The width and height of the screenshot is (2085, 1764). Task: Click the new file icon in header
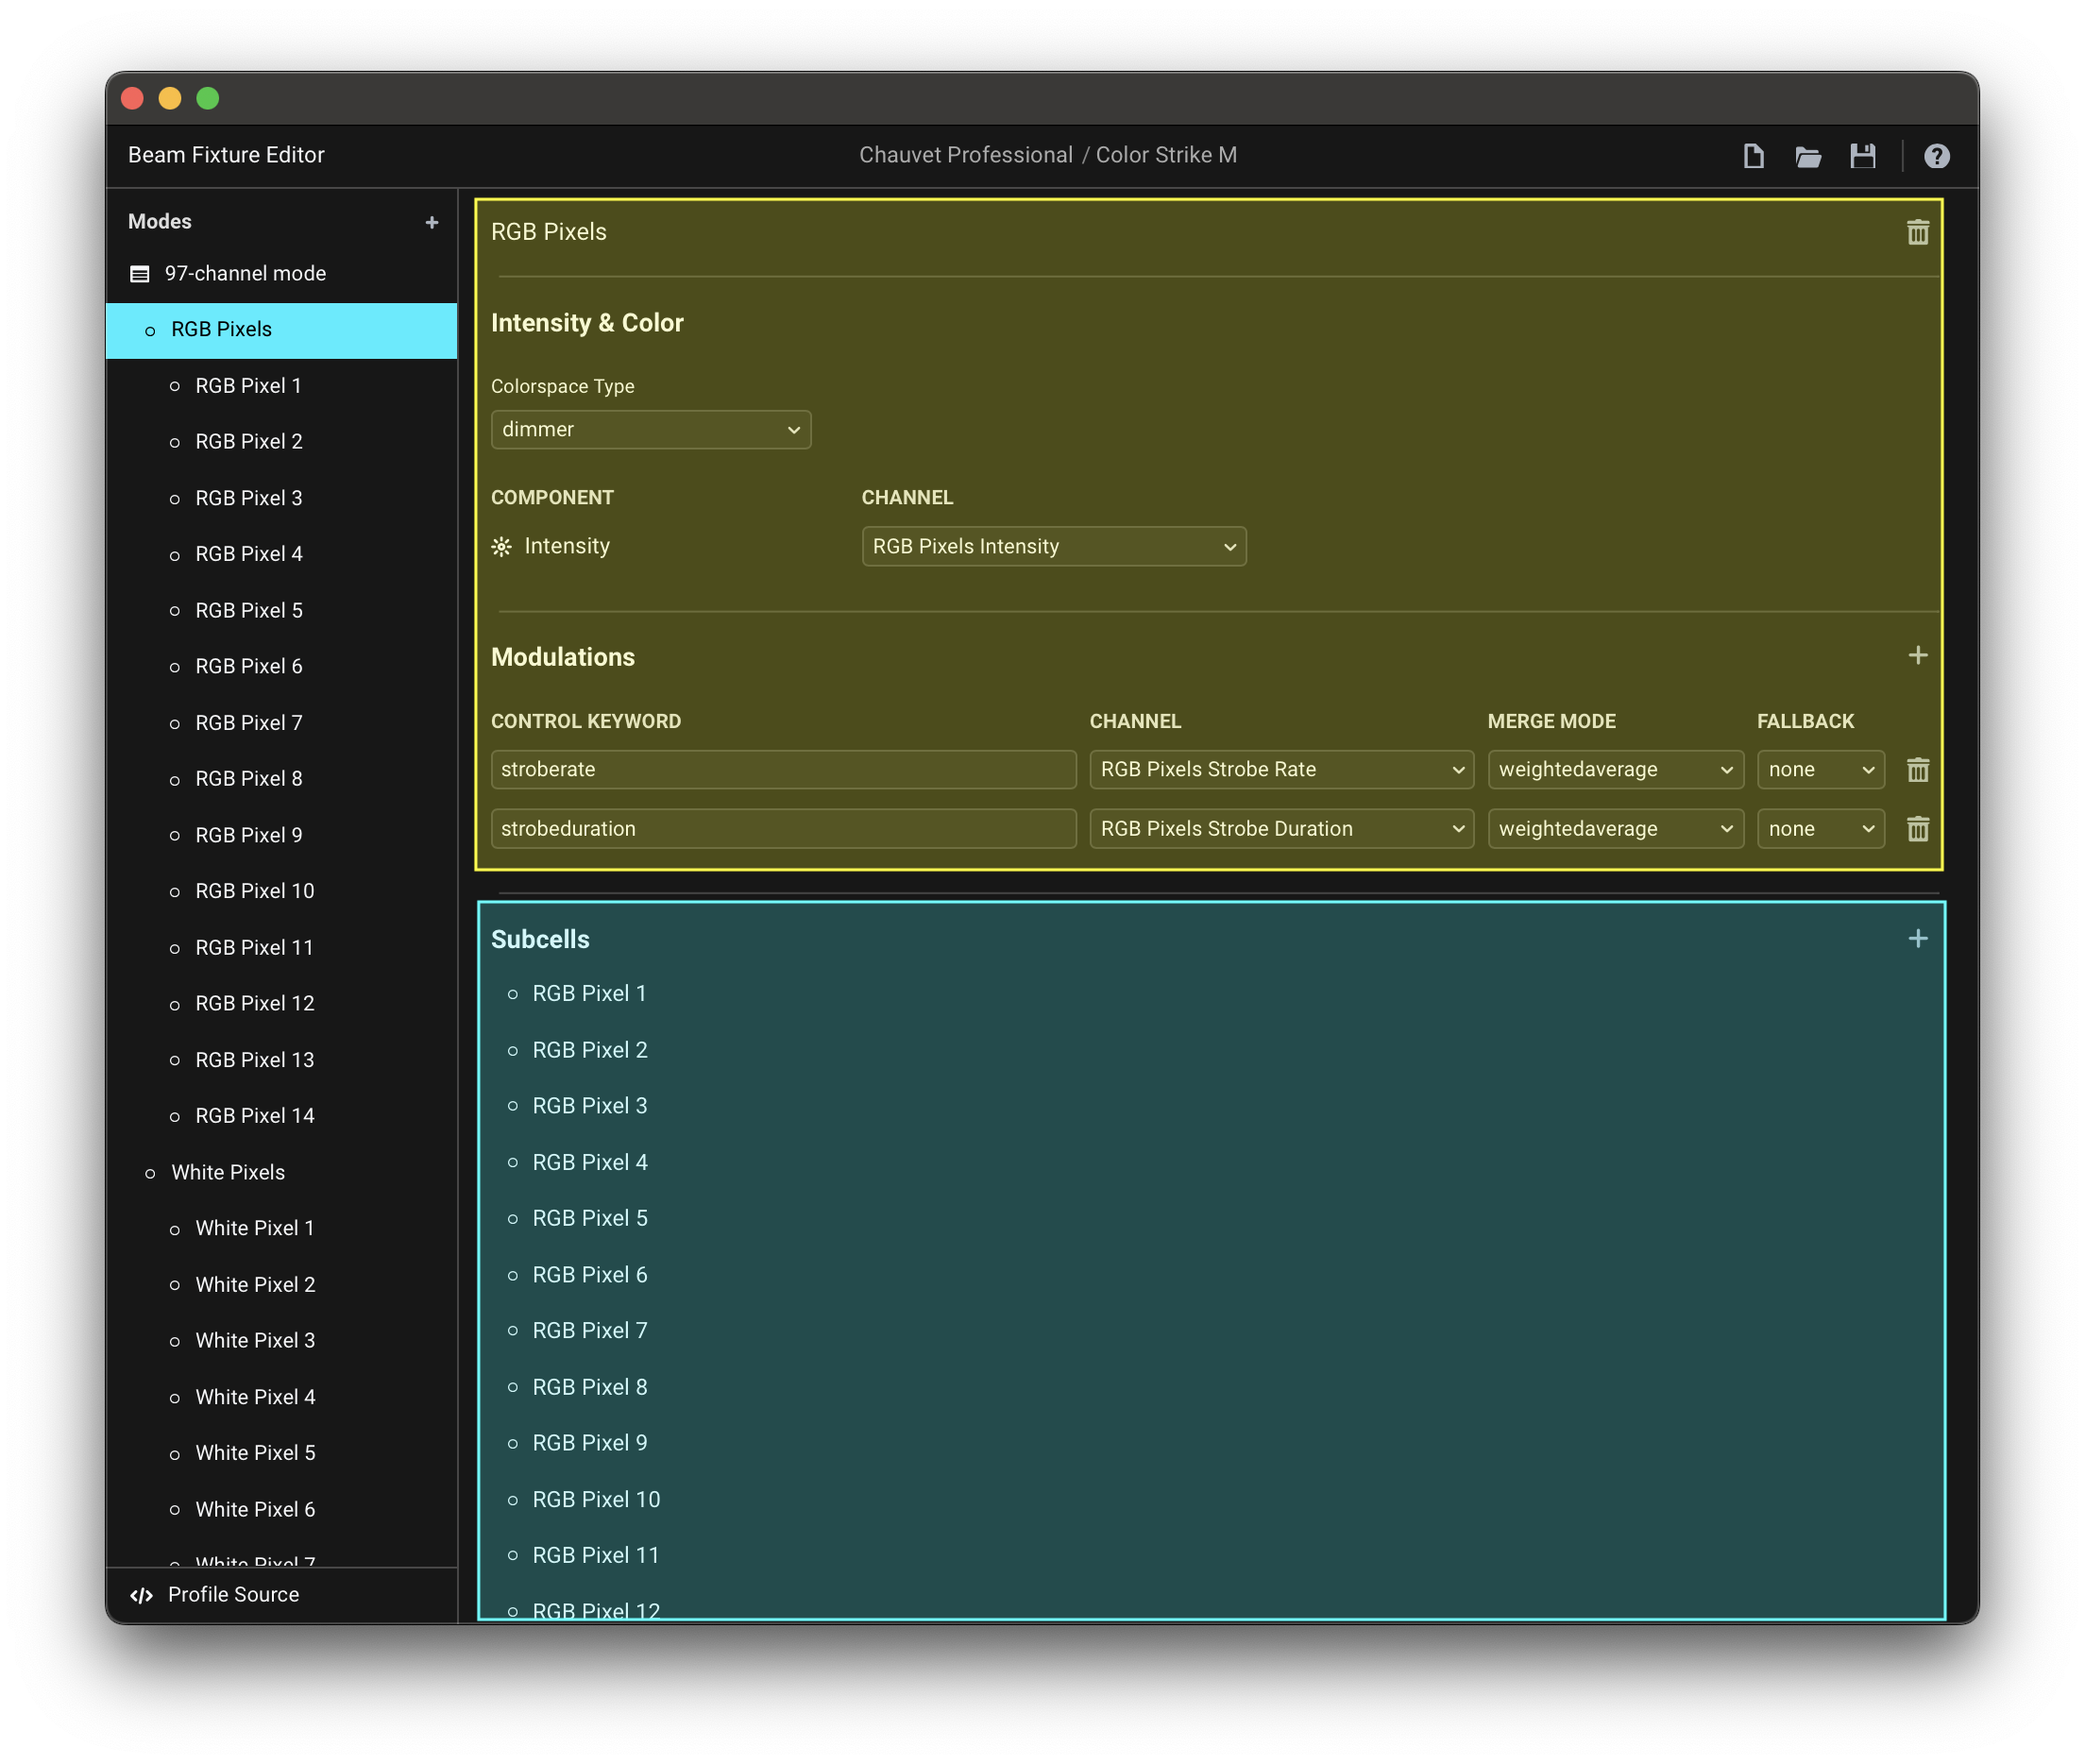[1753, 156]
